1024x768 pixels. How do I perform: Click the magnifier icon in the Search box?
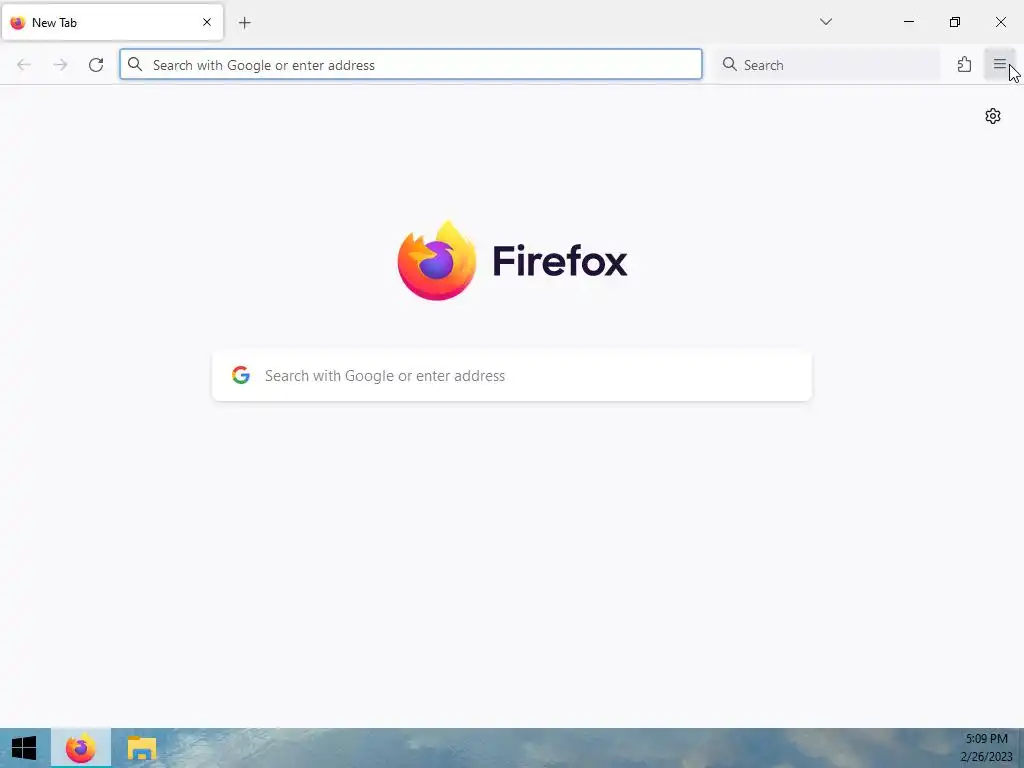tap(729, 64)
